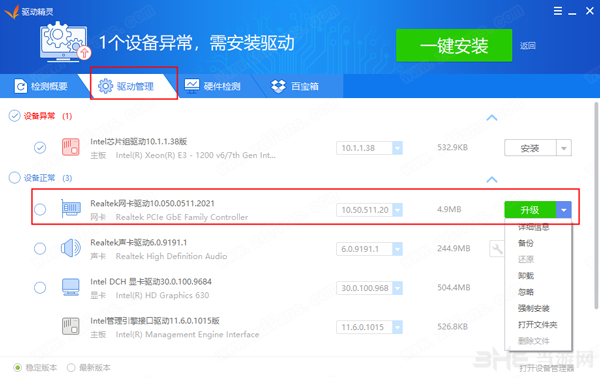Switch to the 百宝箱 tab
Screen dimensions: 600x378
pyautogui.click(x=295, y=86)
